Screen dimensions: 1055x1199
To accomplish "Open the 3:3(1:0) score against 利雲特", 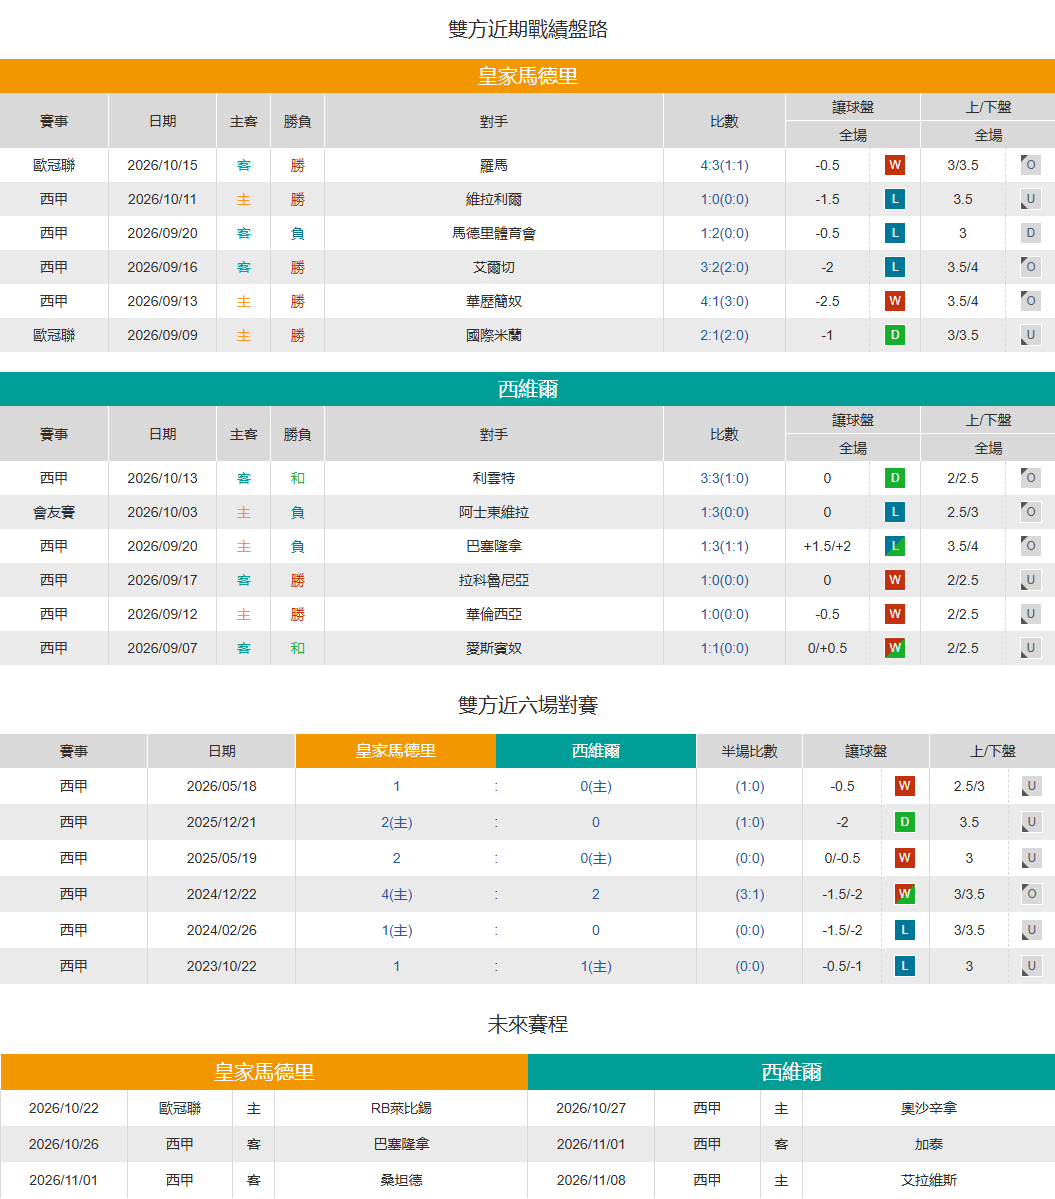I will point(724,478).
